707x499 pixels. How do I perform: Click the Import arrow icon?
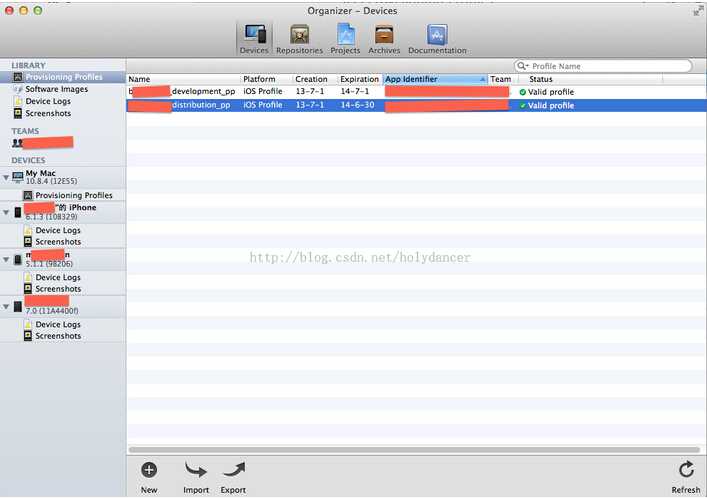pyautogui.click(x=196, y=470)
